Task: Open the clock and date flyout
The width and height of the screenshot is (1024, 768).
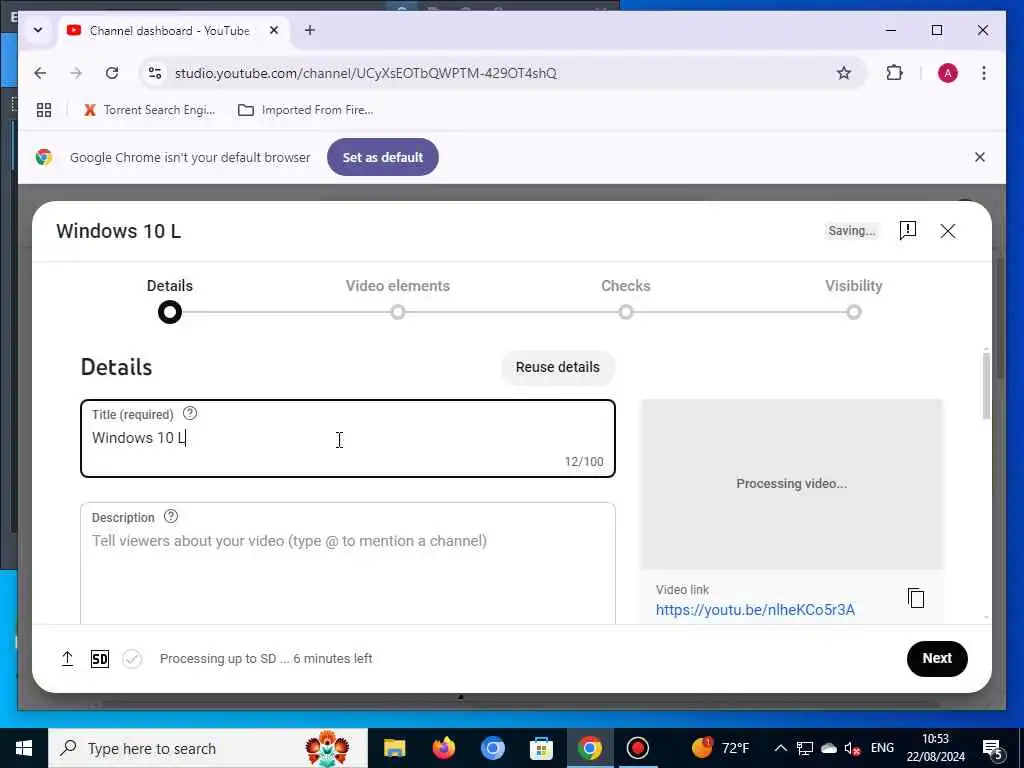Action: [x=936, y=748]
